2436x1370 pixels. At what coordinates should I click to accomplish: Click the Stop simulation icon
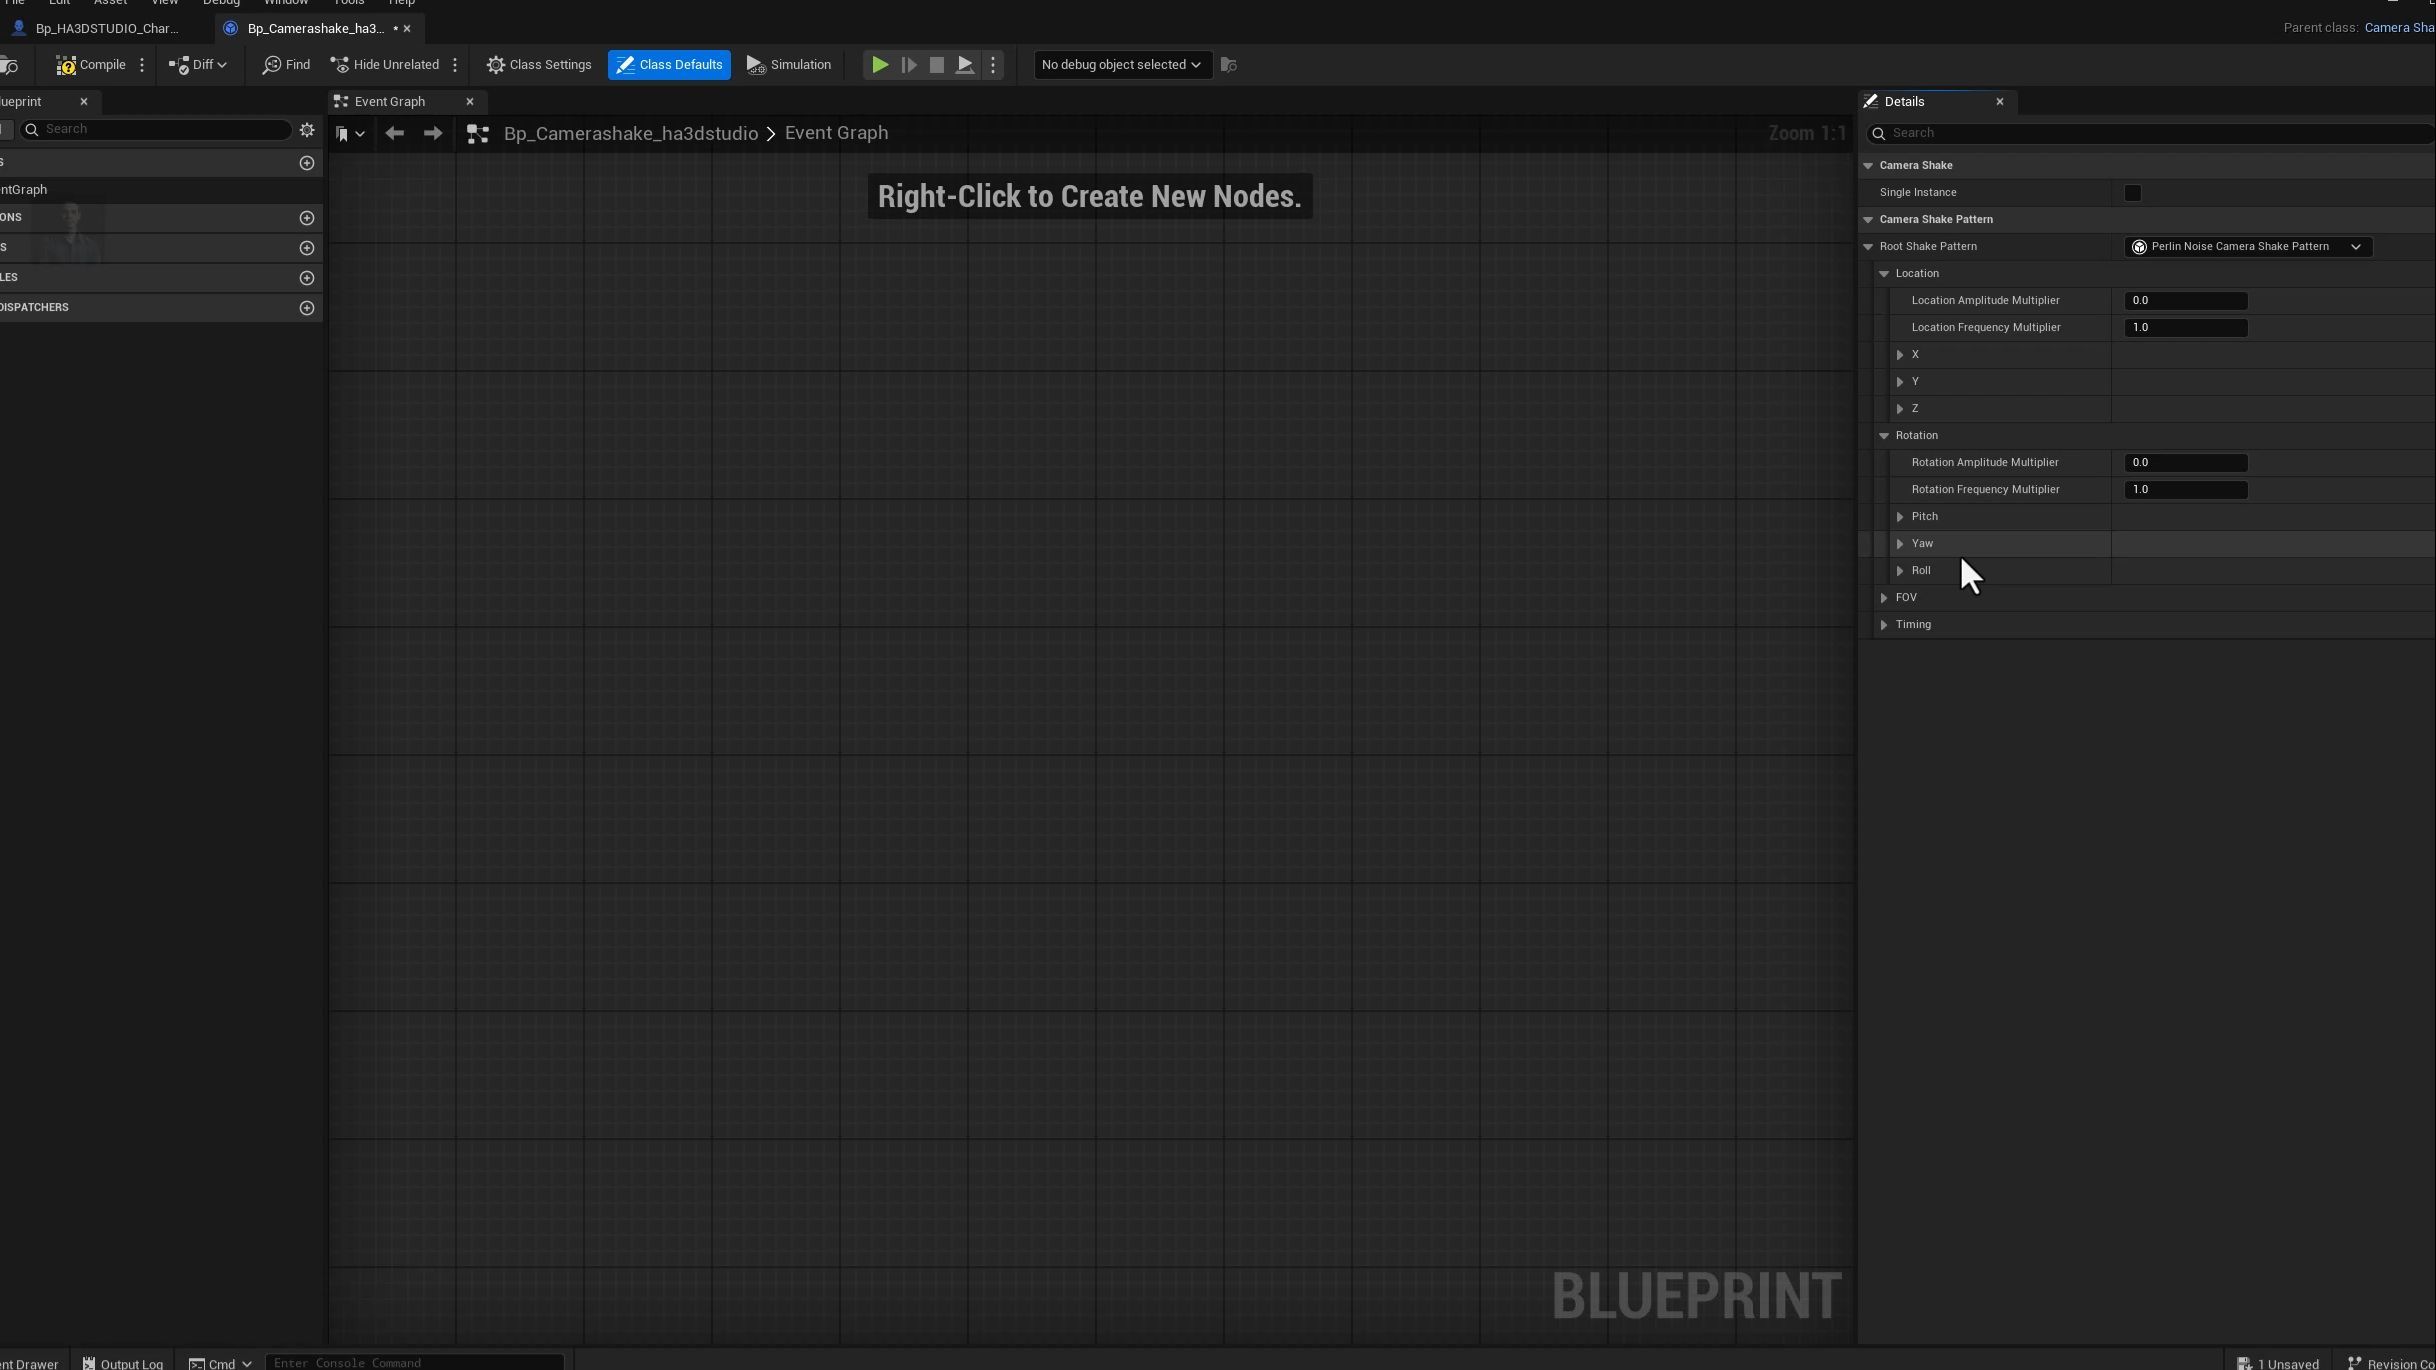[x=936, y=65]
